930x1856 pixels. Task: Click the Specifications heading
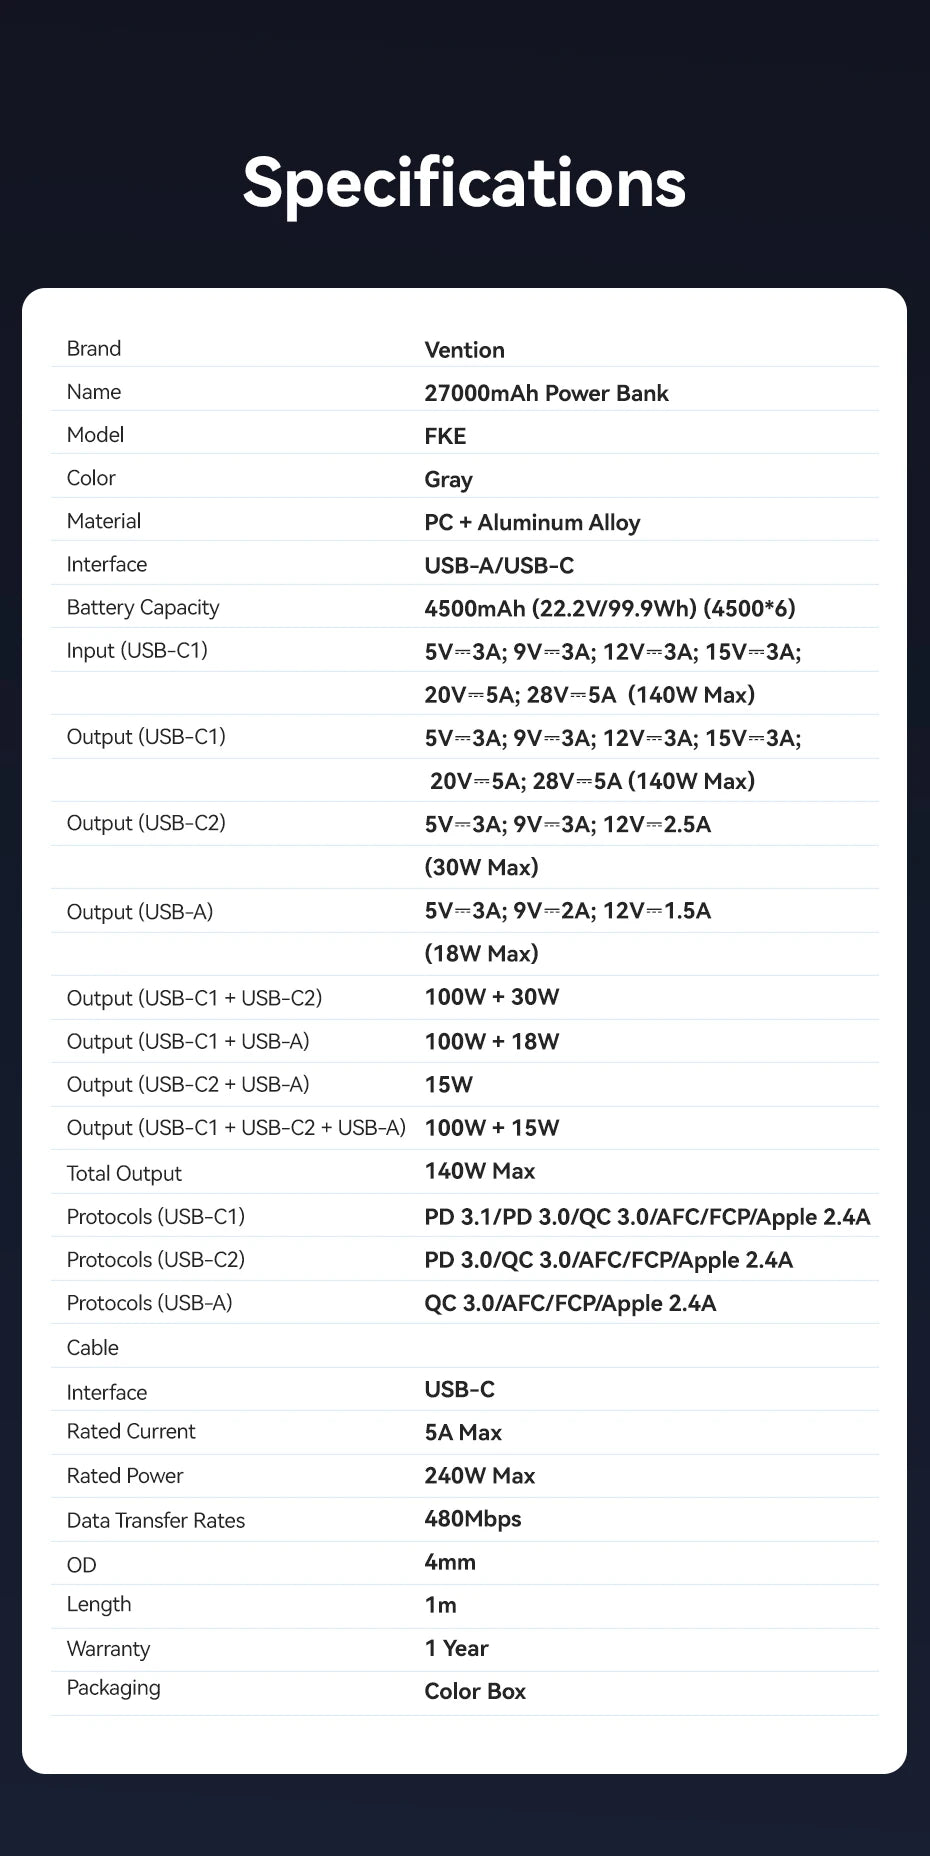click(x=464, y=183)
